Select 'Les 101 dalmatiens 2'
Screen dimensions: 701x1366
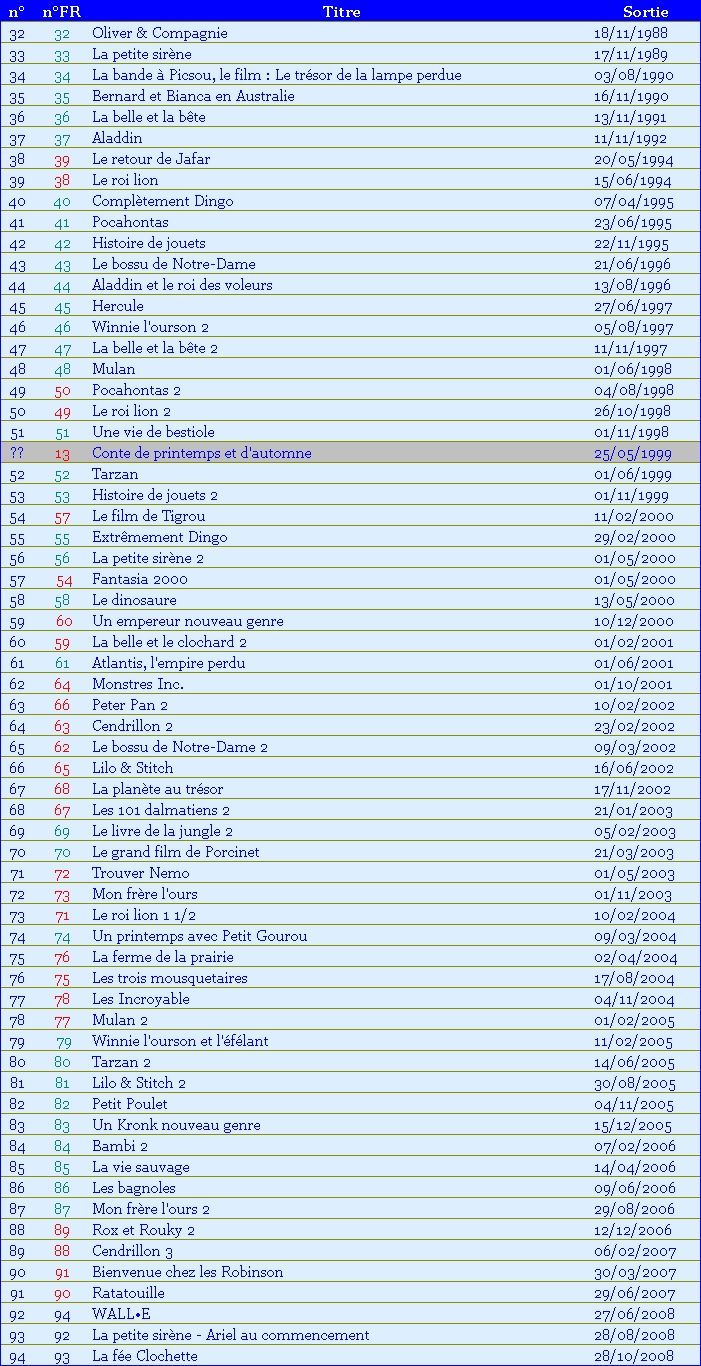pos(161,810)
